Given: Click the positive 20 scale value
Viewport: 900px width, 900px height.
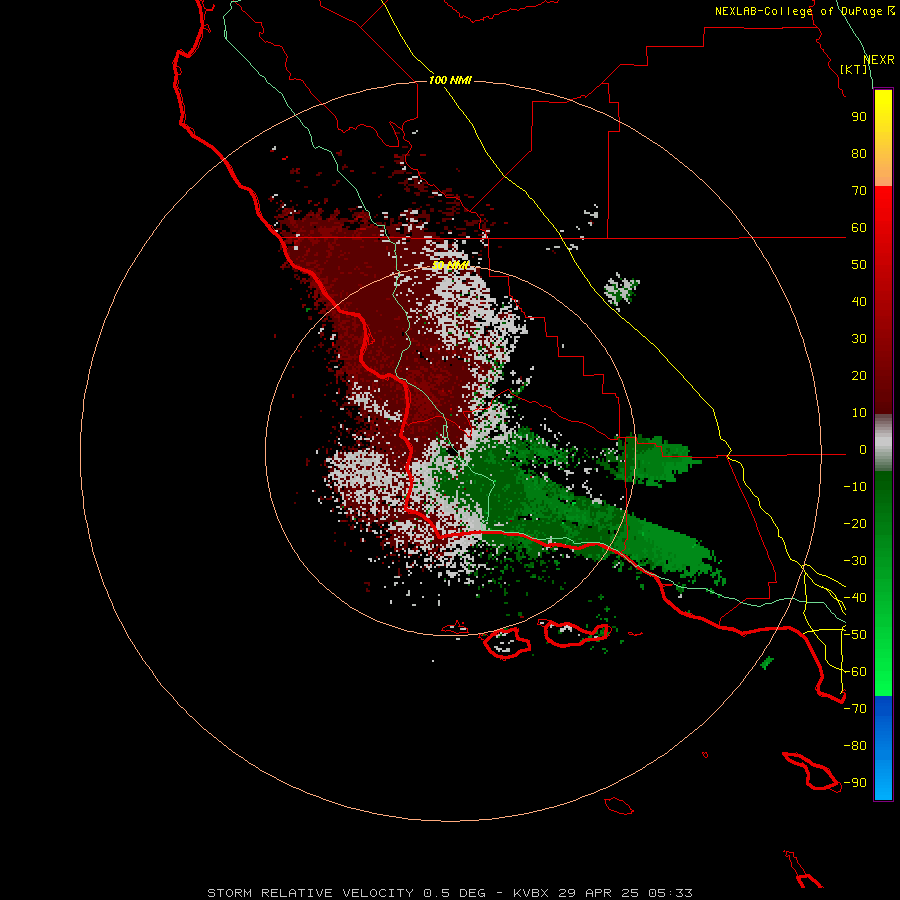Looking at the screenshot, I should click(x=859, y=376).
